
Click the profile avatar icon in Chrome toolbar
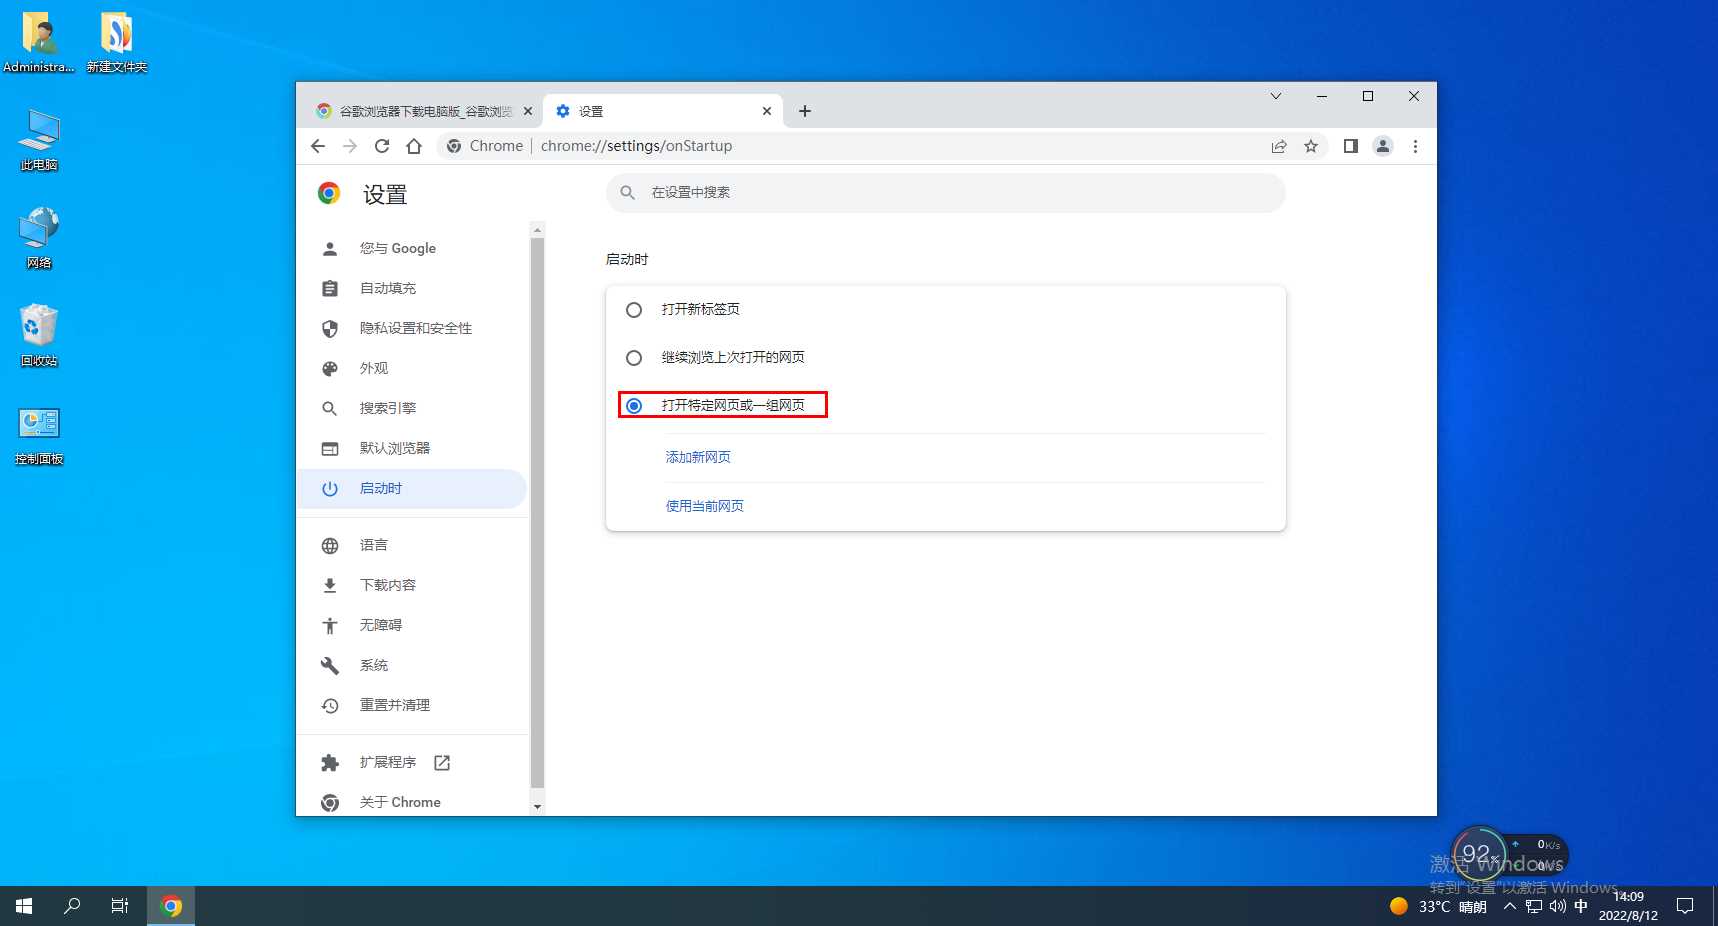click(1383, 146)
